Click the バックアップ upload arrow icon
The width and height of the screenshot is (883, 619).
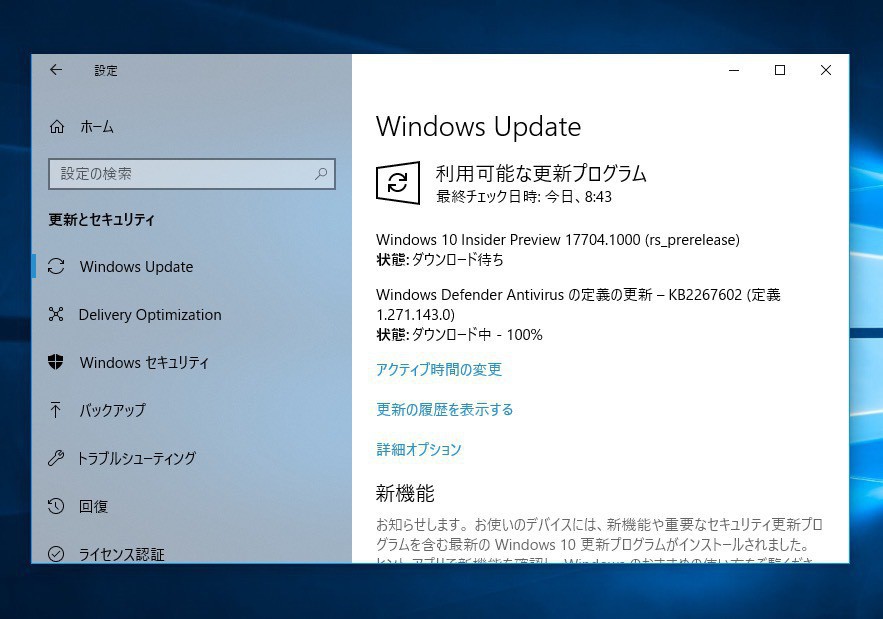click(56, 409)
